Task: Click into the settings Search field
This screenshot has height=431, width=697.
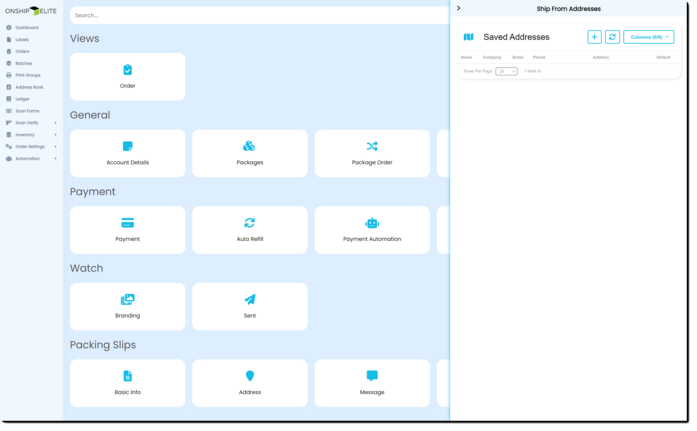Action: [x=258, y=15]
